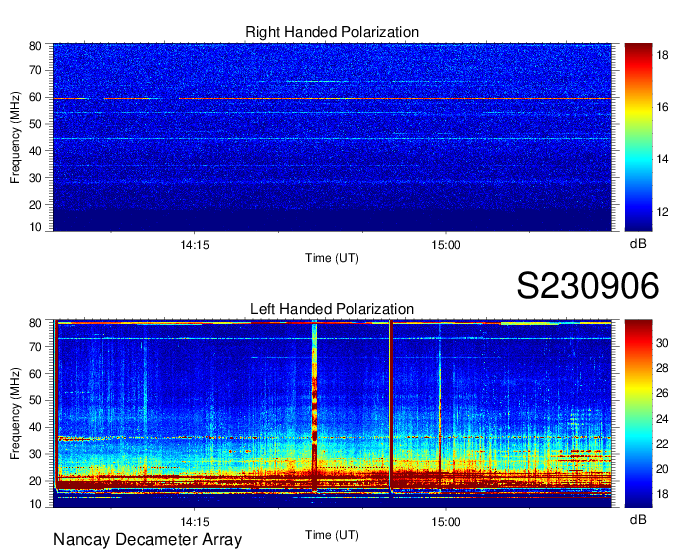The height and width of the screenshot is (552, 680).
Task: Click the 30 MHz tick of Left Handed plot
Action: (x=35, y=454)
